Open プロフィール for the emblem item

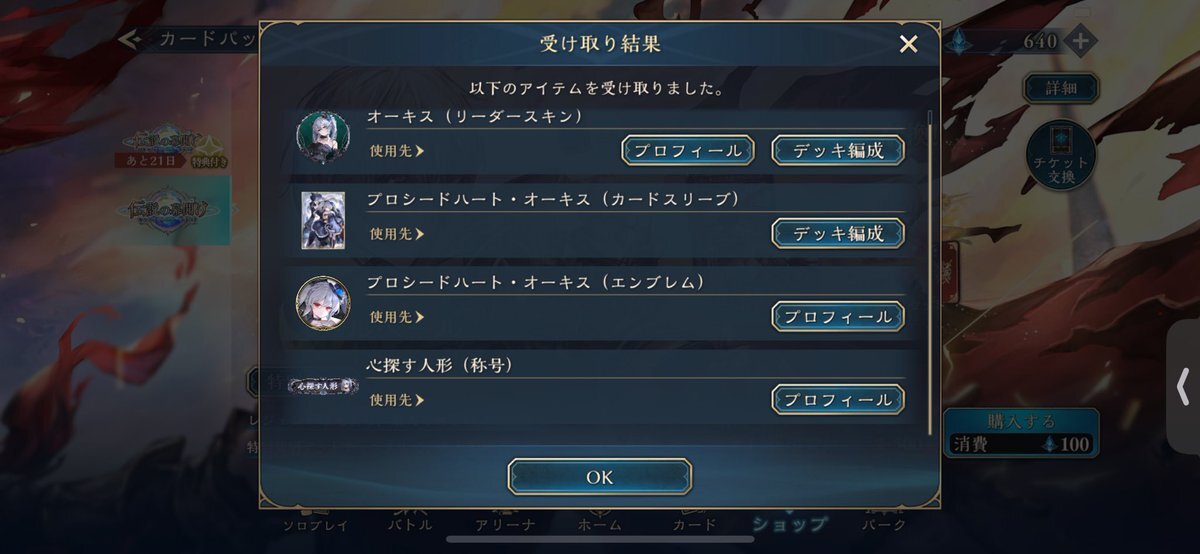click(x=838, y=316)
